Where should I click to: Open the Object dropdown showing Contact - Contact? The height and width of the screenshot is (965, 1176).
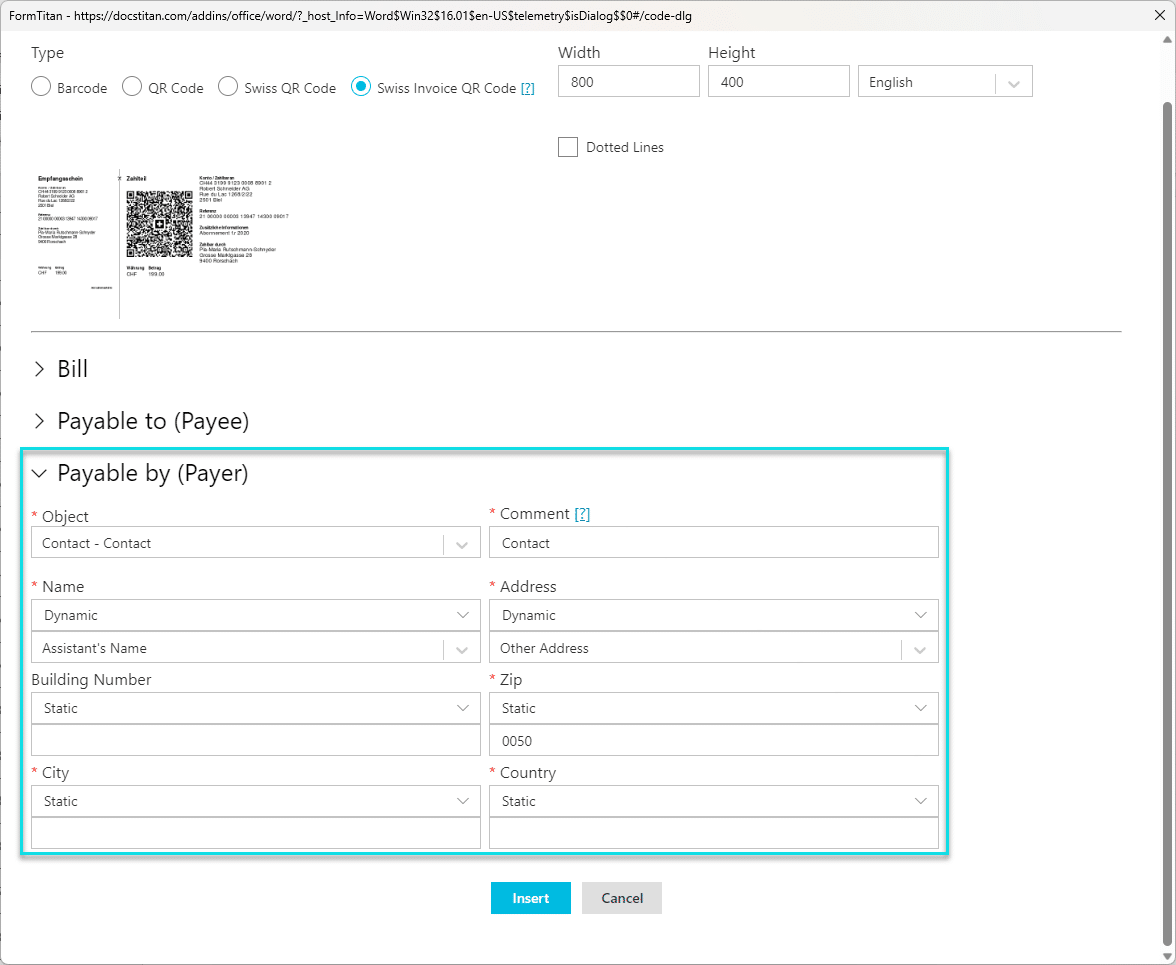tap(461, 543)
